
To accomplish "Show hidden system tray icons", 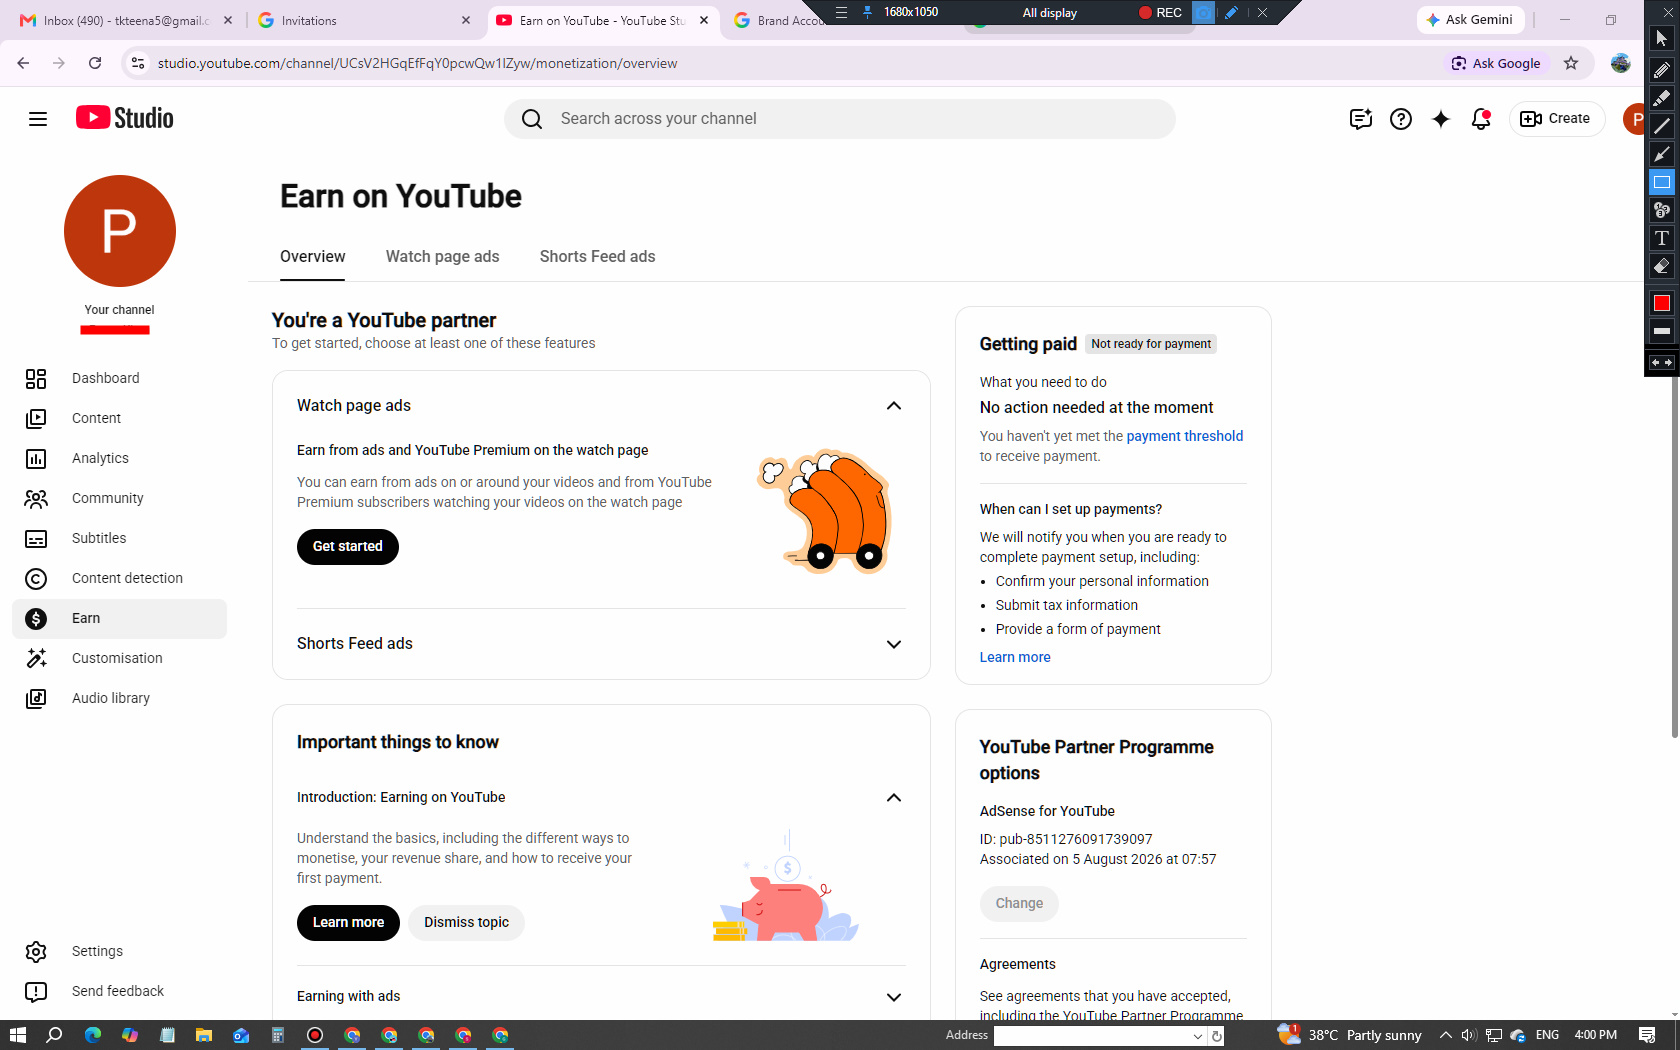I will (x=1446, y=1035).
